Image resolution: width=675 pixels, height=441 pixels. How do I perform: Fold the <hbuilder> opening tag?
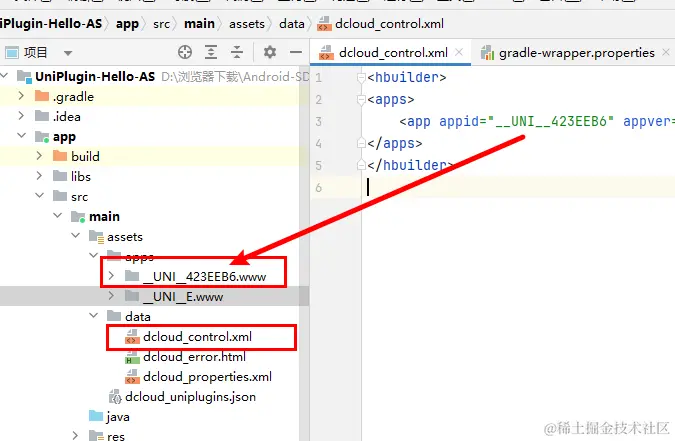[361, 77]
